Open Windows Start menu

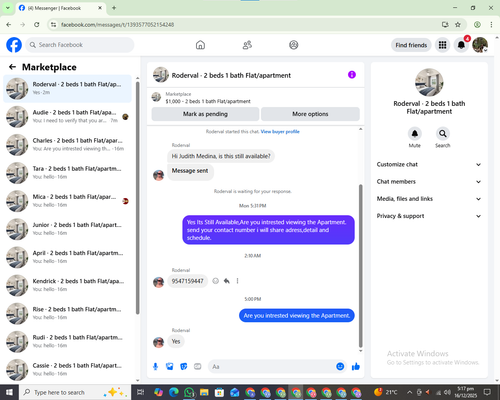9,392
